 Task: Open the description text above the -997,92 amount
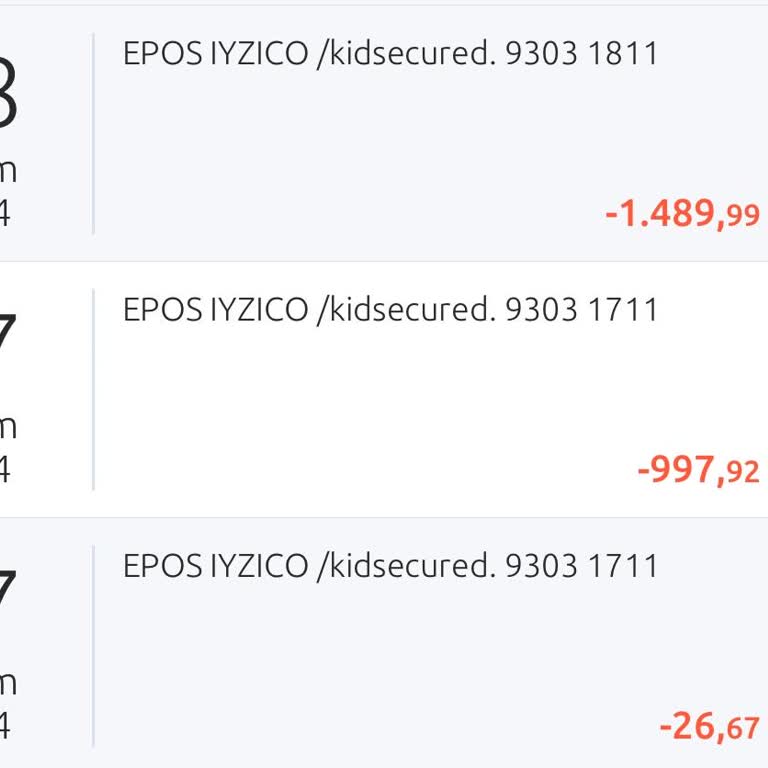point(390,309)
